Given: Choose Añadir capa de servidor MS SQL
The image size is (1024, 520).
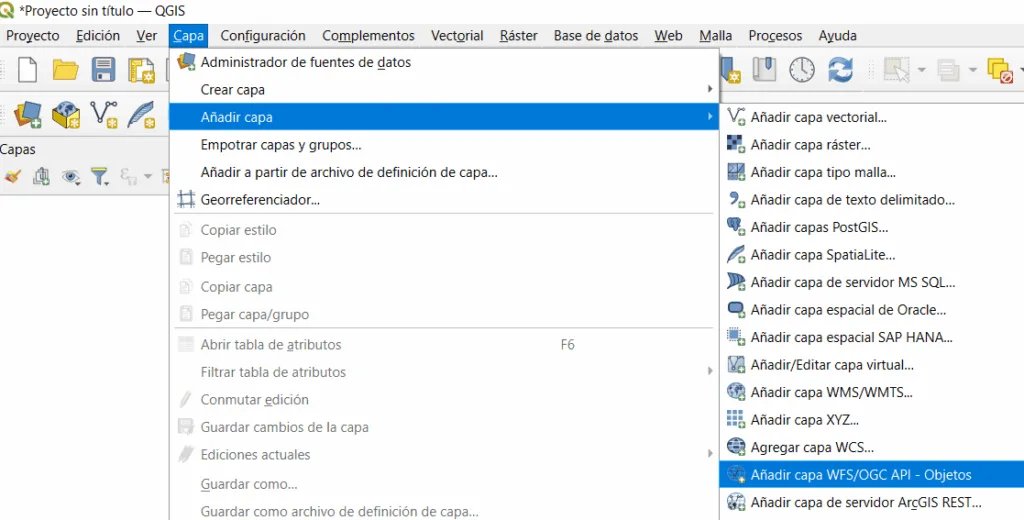Looking at the screenshot, I should pos(872,282).
